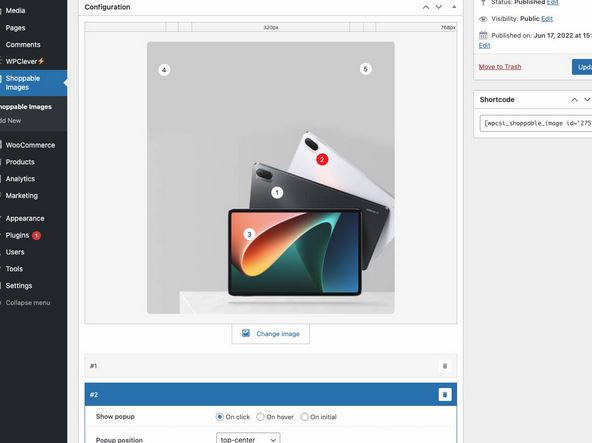592x443 pixels.
Task: Edit the Status setting
Action: tap(552, 2)
